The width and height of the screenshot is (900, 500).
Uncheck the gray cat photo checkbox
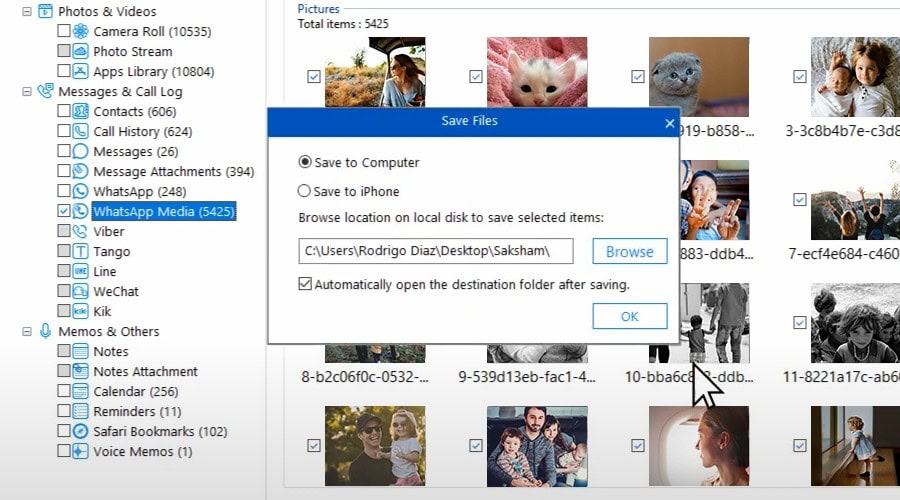637,76
